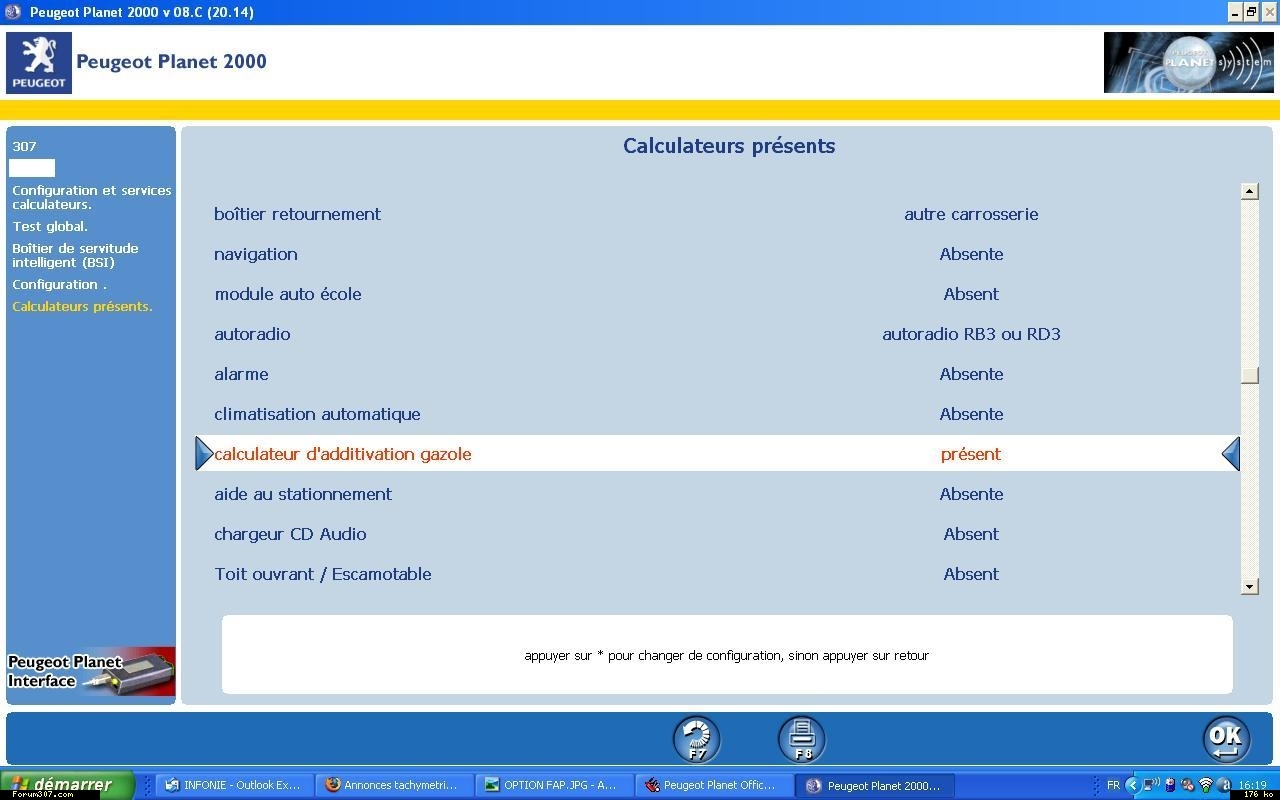Select Test global in sidebar
The height and width of the screenshot is (800, 1280).
pos(50,227)
